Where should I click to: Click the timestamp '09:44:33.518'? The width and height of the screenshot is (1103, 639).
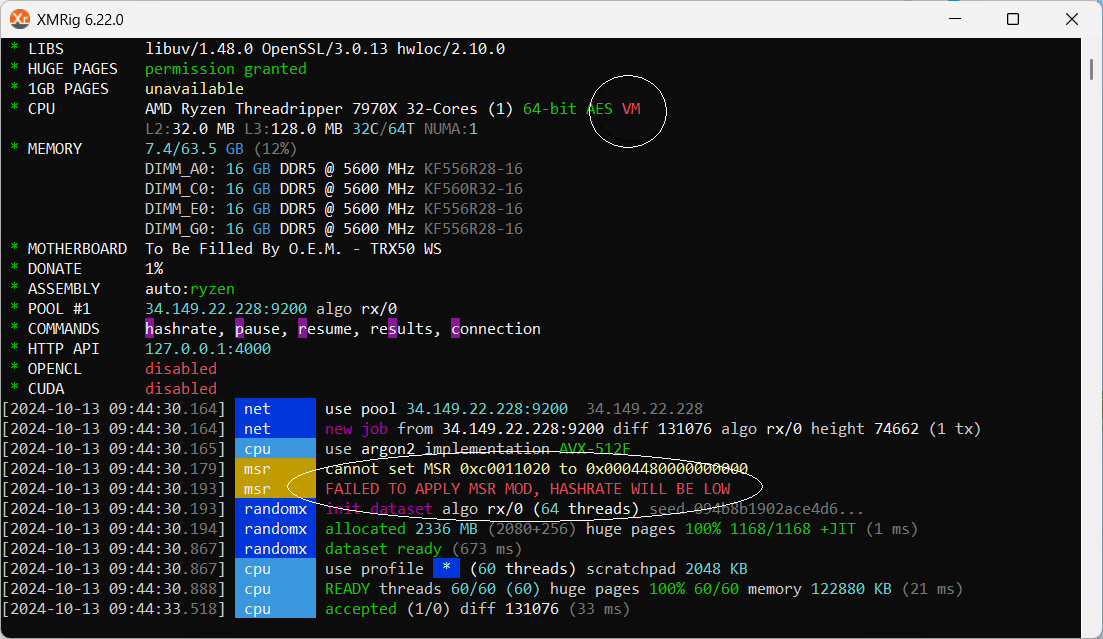[162, 609]
